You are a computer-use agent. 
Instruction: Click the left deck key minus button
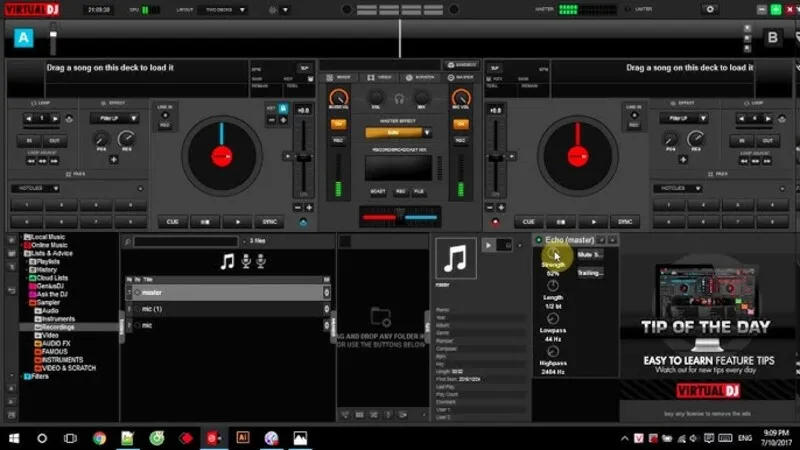coord(271,120)
